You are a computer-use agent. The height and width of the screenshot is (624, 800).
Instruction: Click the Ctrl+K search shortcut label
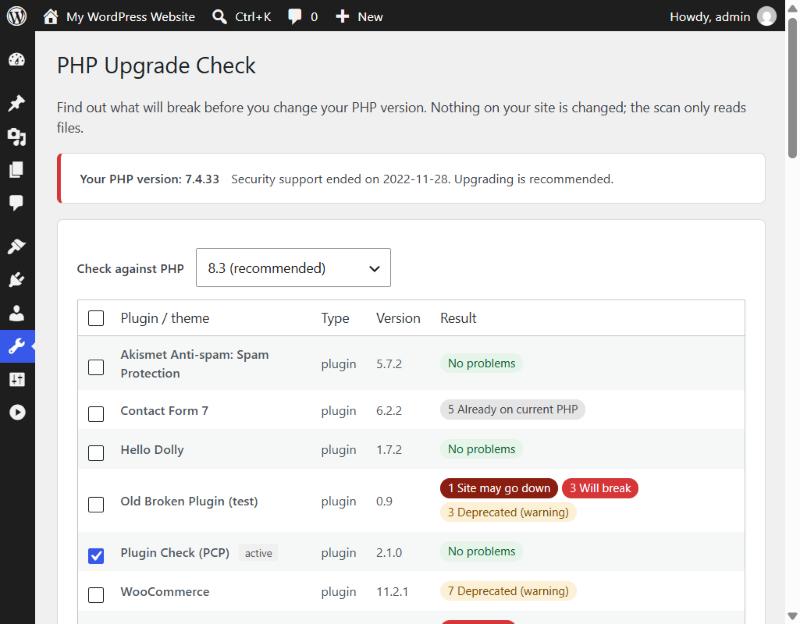click(x=253, y=17)
